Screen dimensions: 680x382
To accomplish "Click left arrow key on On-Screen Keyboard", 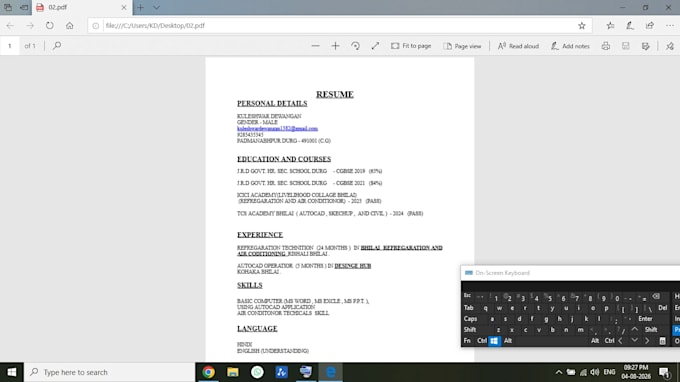I will [621, 341].
